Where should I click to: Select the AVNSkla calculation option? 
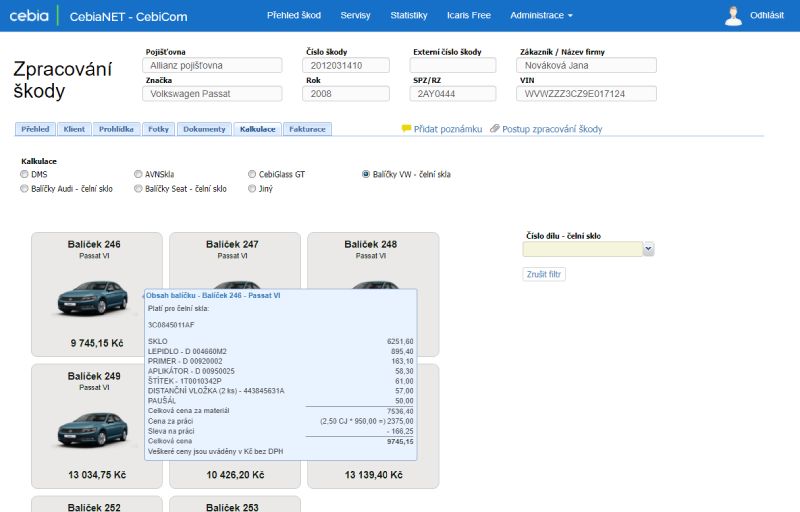click(138, 174)
